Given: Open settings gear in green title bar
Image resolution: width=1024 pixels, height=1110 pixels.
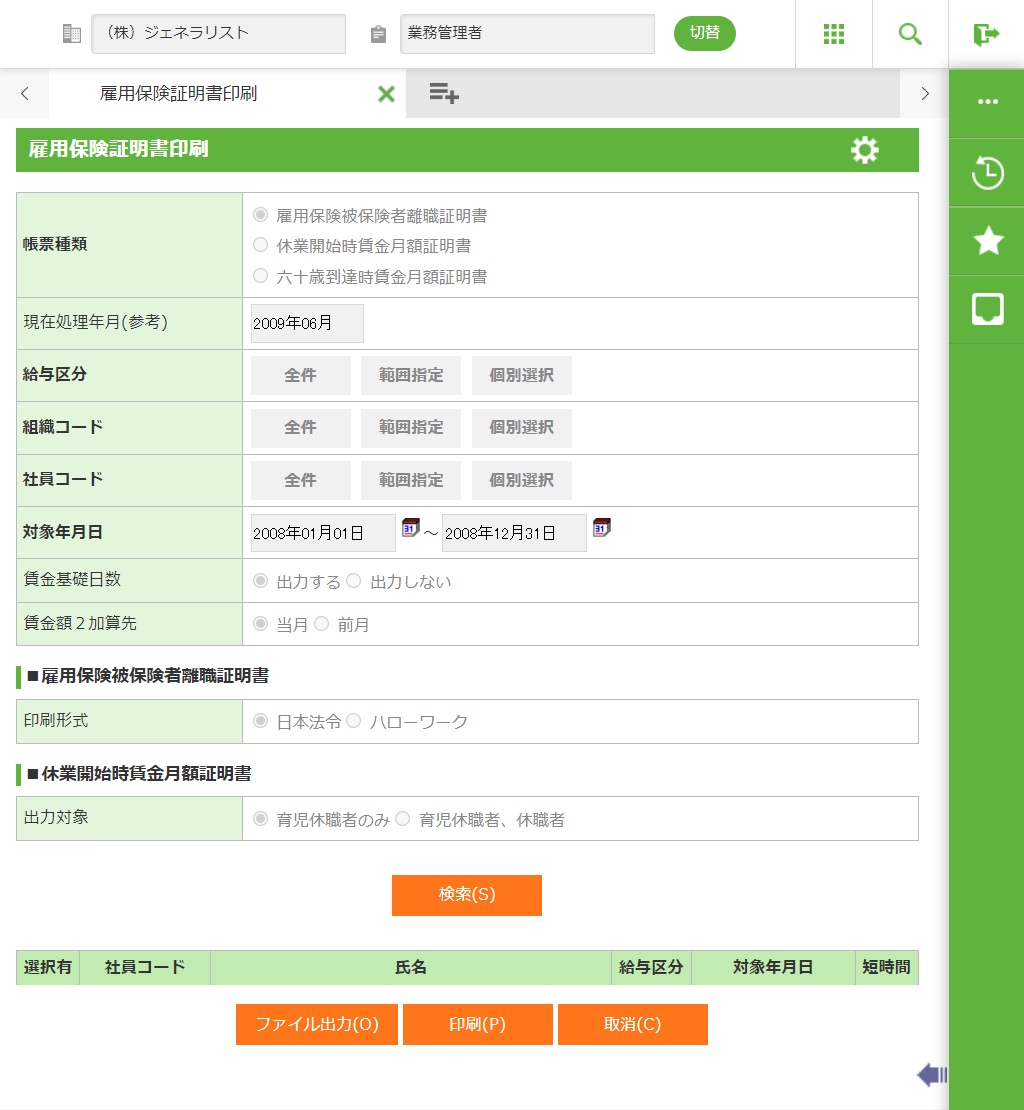Looking at the screenshot, I should (864, 150).
